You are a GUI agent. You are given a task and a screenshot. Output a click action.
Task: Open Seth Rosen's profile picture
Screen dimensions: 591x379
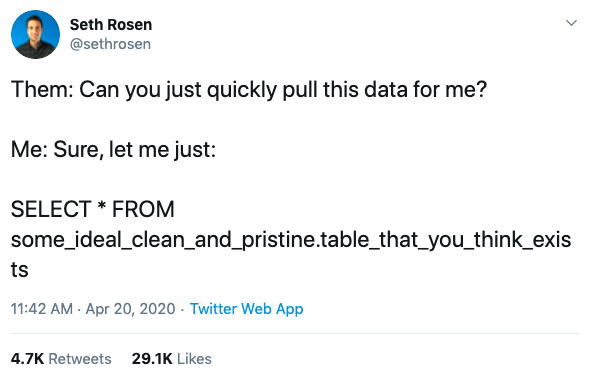pyautogui.click(x=35, y=34)
